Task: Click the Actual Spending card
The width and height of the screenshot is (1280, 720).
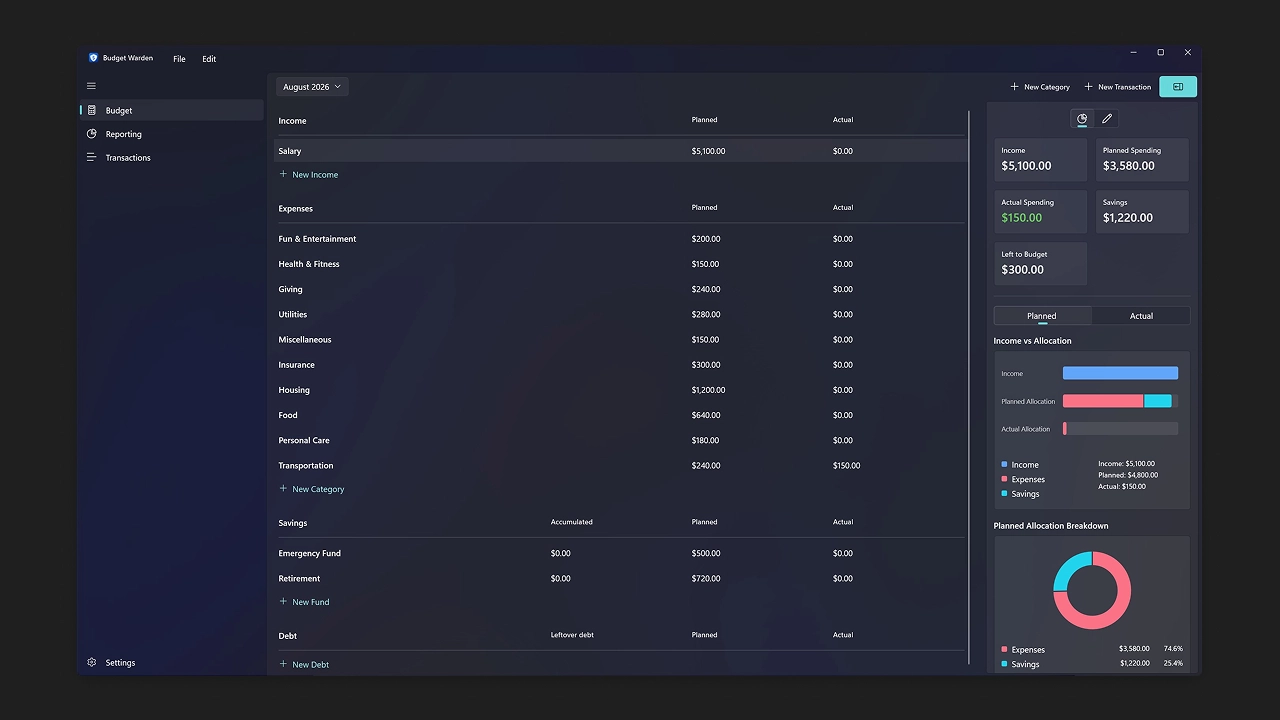Action: point(1041,212)
